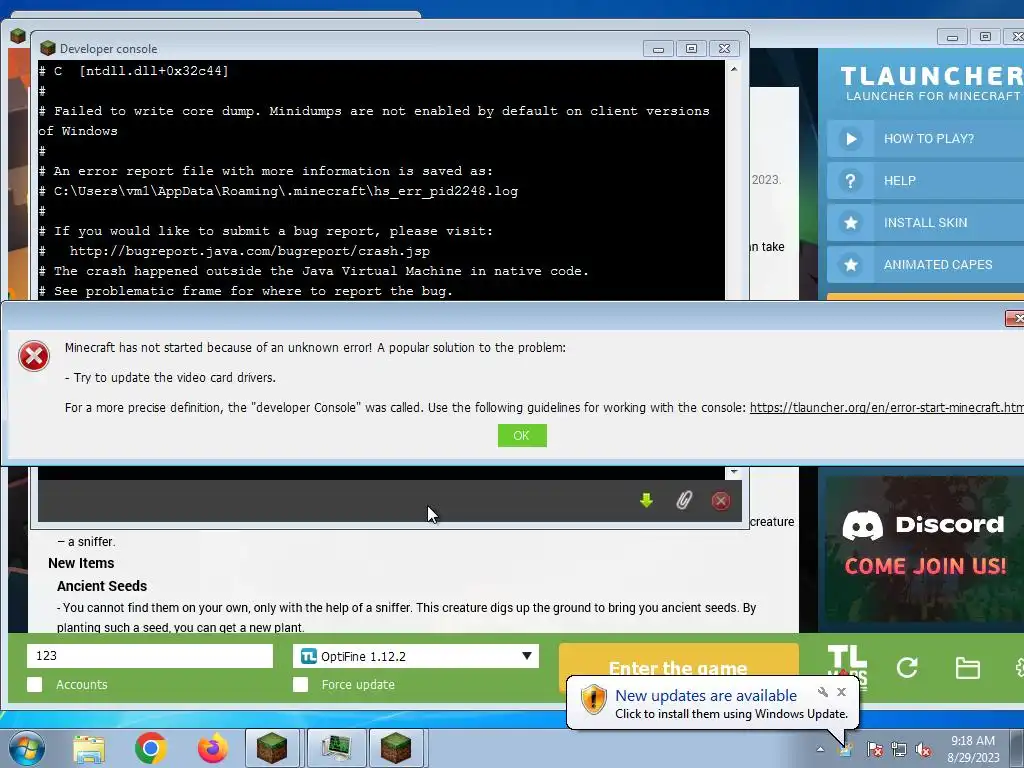Click the muted volume tray icon
Image resolution: width=1024 pixels, height=768 pixels.
pyautogui.click(x=923, y=749)
